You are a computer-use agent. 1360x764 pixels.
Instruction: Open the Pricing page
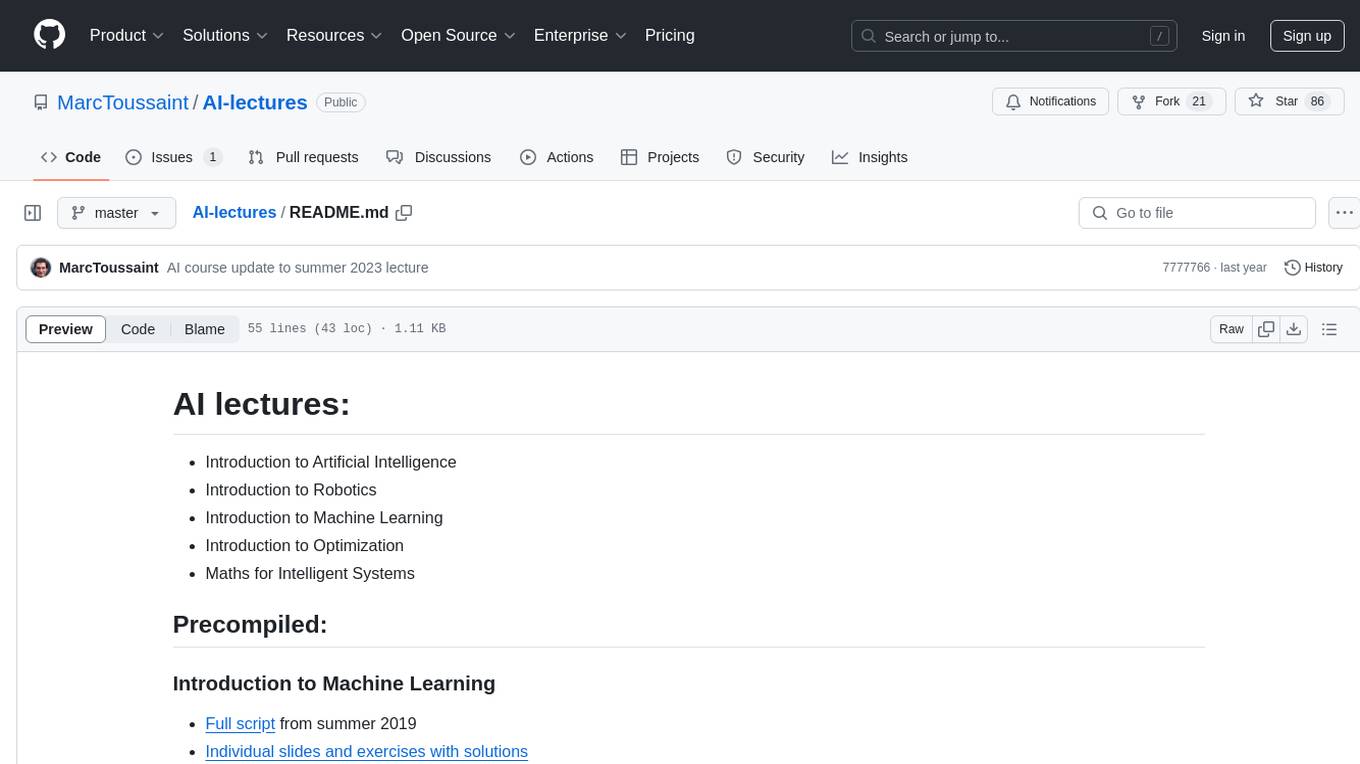coord(670,35)
